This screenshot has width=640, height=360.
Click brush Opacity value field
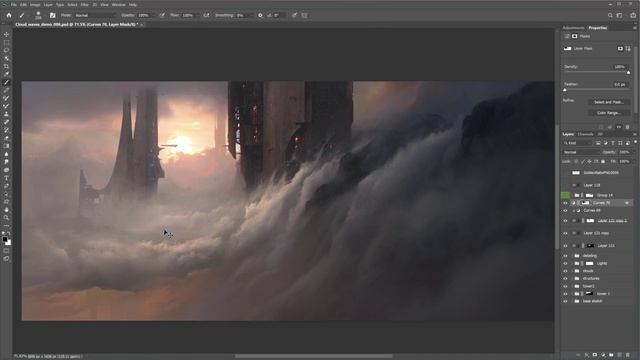(144, 15)
